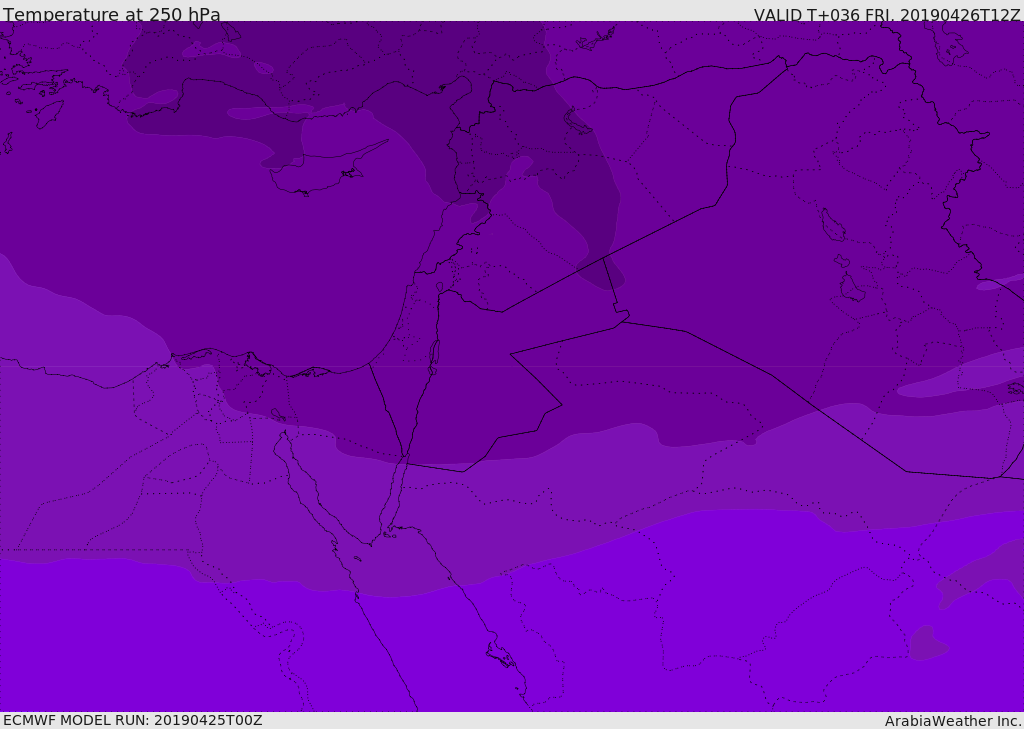The image size is (1024, 729).
Task: Click the 'VALID T+036 FRI. 20190426T12Z' label
Action: 886,14
